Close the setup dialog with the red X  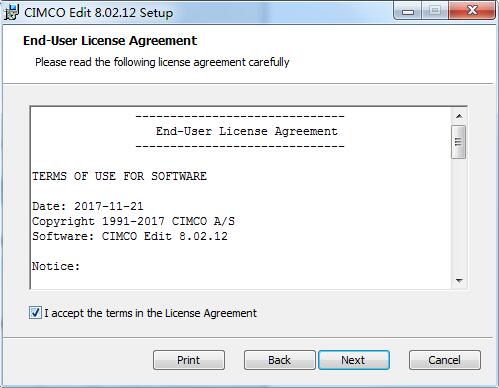point(472,11)
